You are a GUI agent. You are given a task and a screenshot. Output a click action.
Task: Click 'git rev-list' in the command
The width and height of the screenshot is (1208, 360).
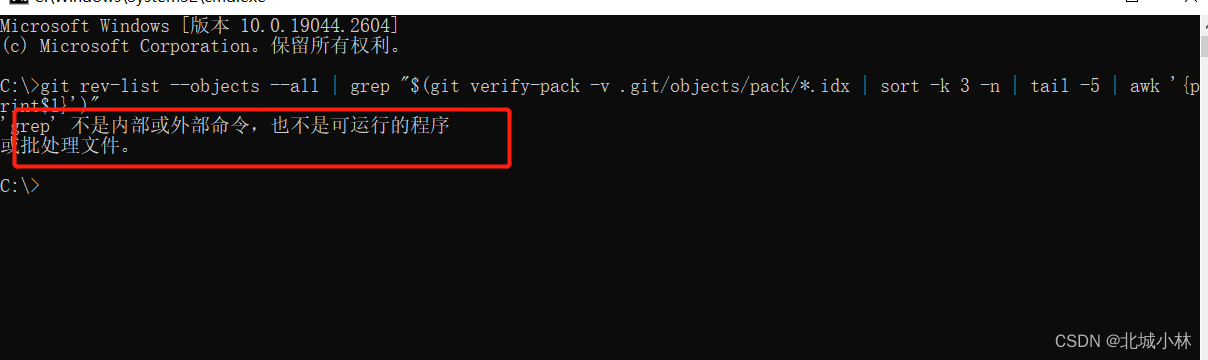(x=100, y=86)
